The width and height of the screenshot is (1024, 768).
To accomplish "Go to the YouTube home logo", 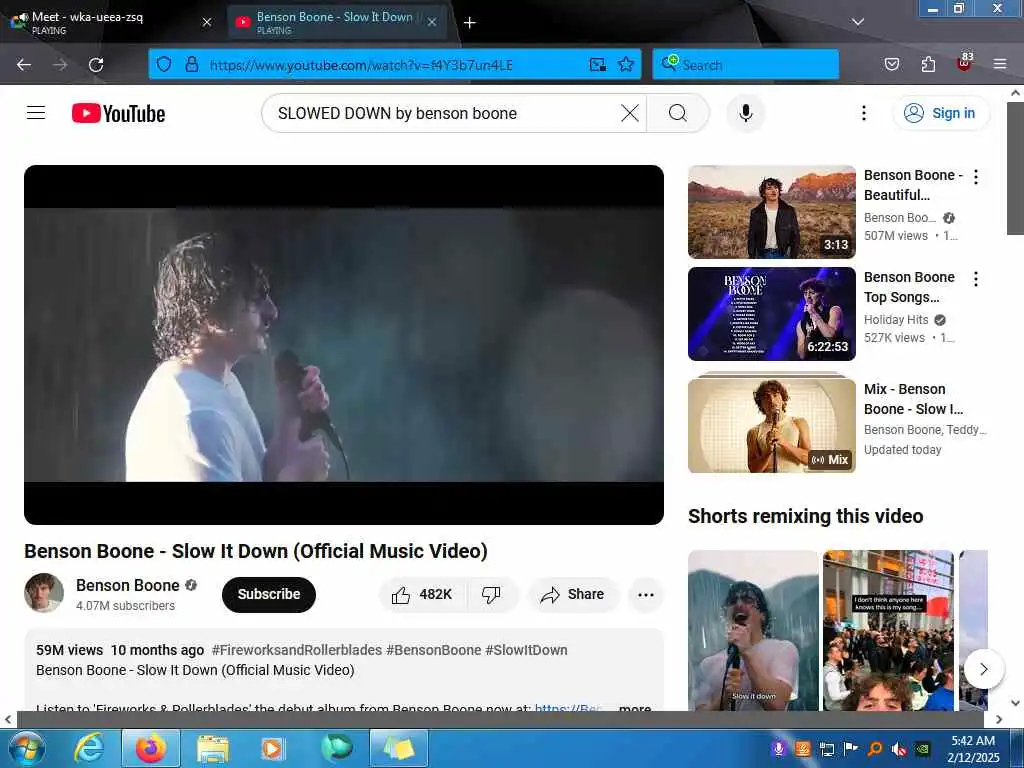I will pos(118,114).
